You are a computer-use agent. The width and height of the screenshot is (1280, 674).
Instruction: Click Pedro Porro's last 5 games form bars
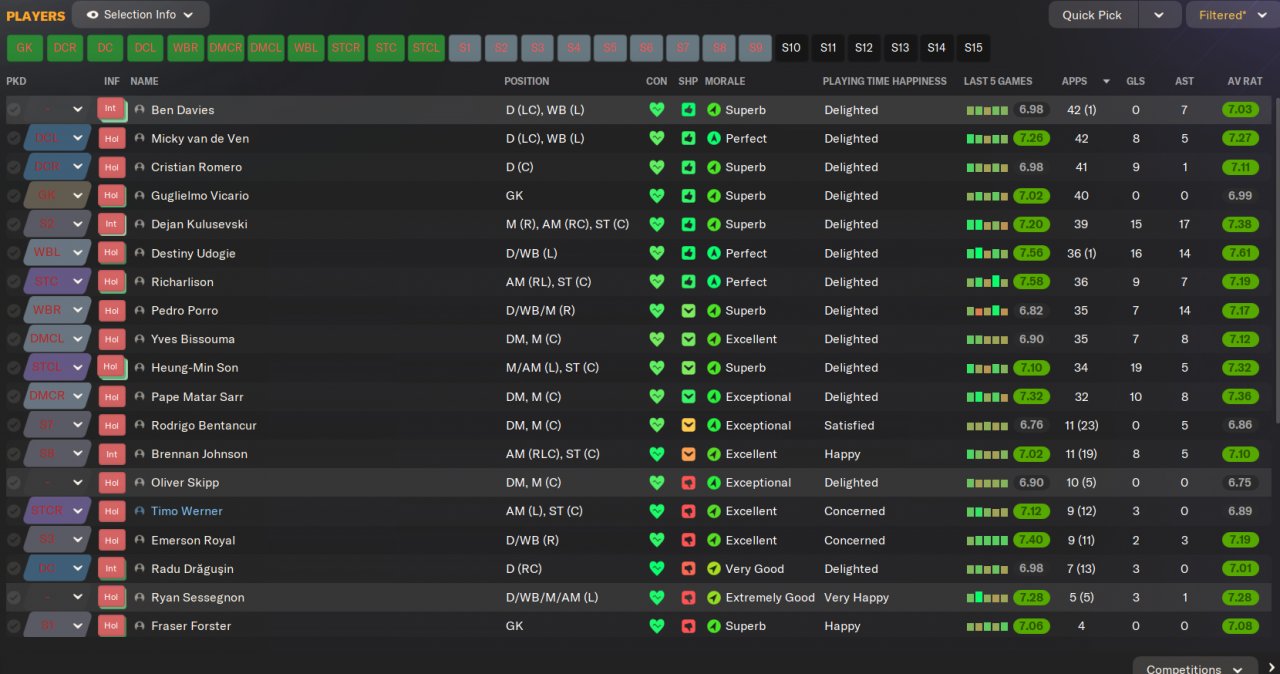987,311
